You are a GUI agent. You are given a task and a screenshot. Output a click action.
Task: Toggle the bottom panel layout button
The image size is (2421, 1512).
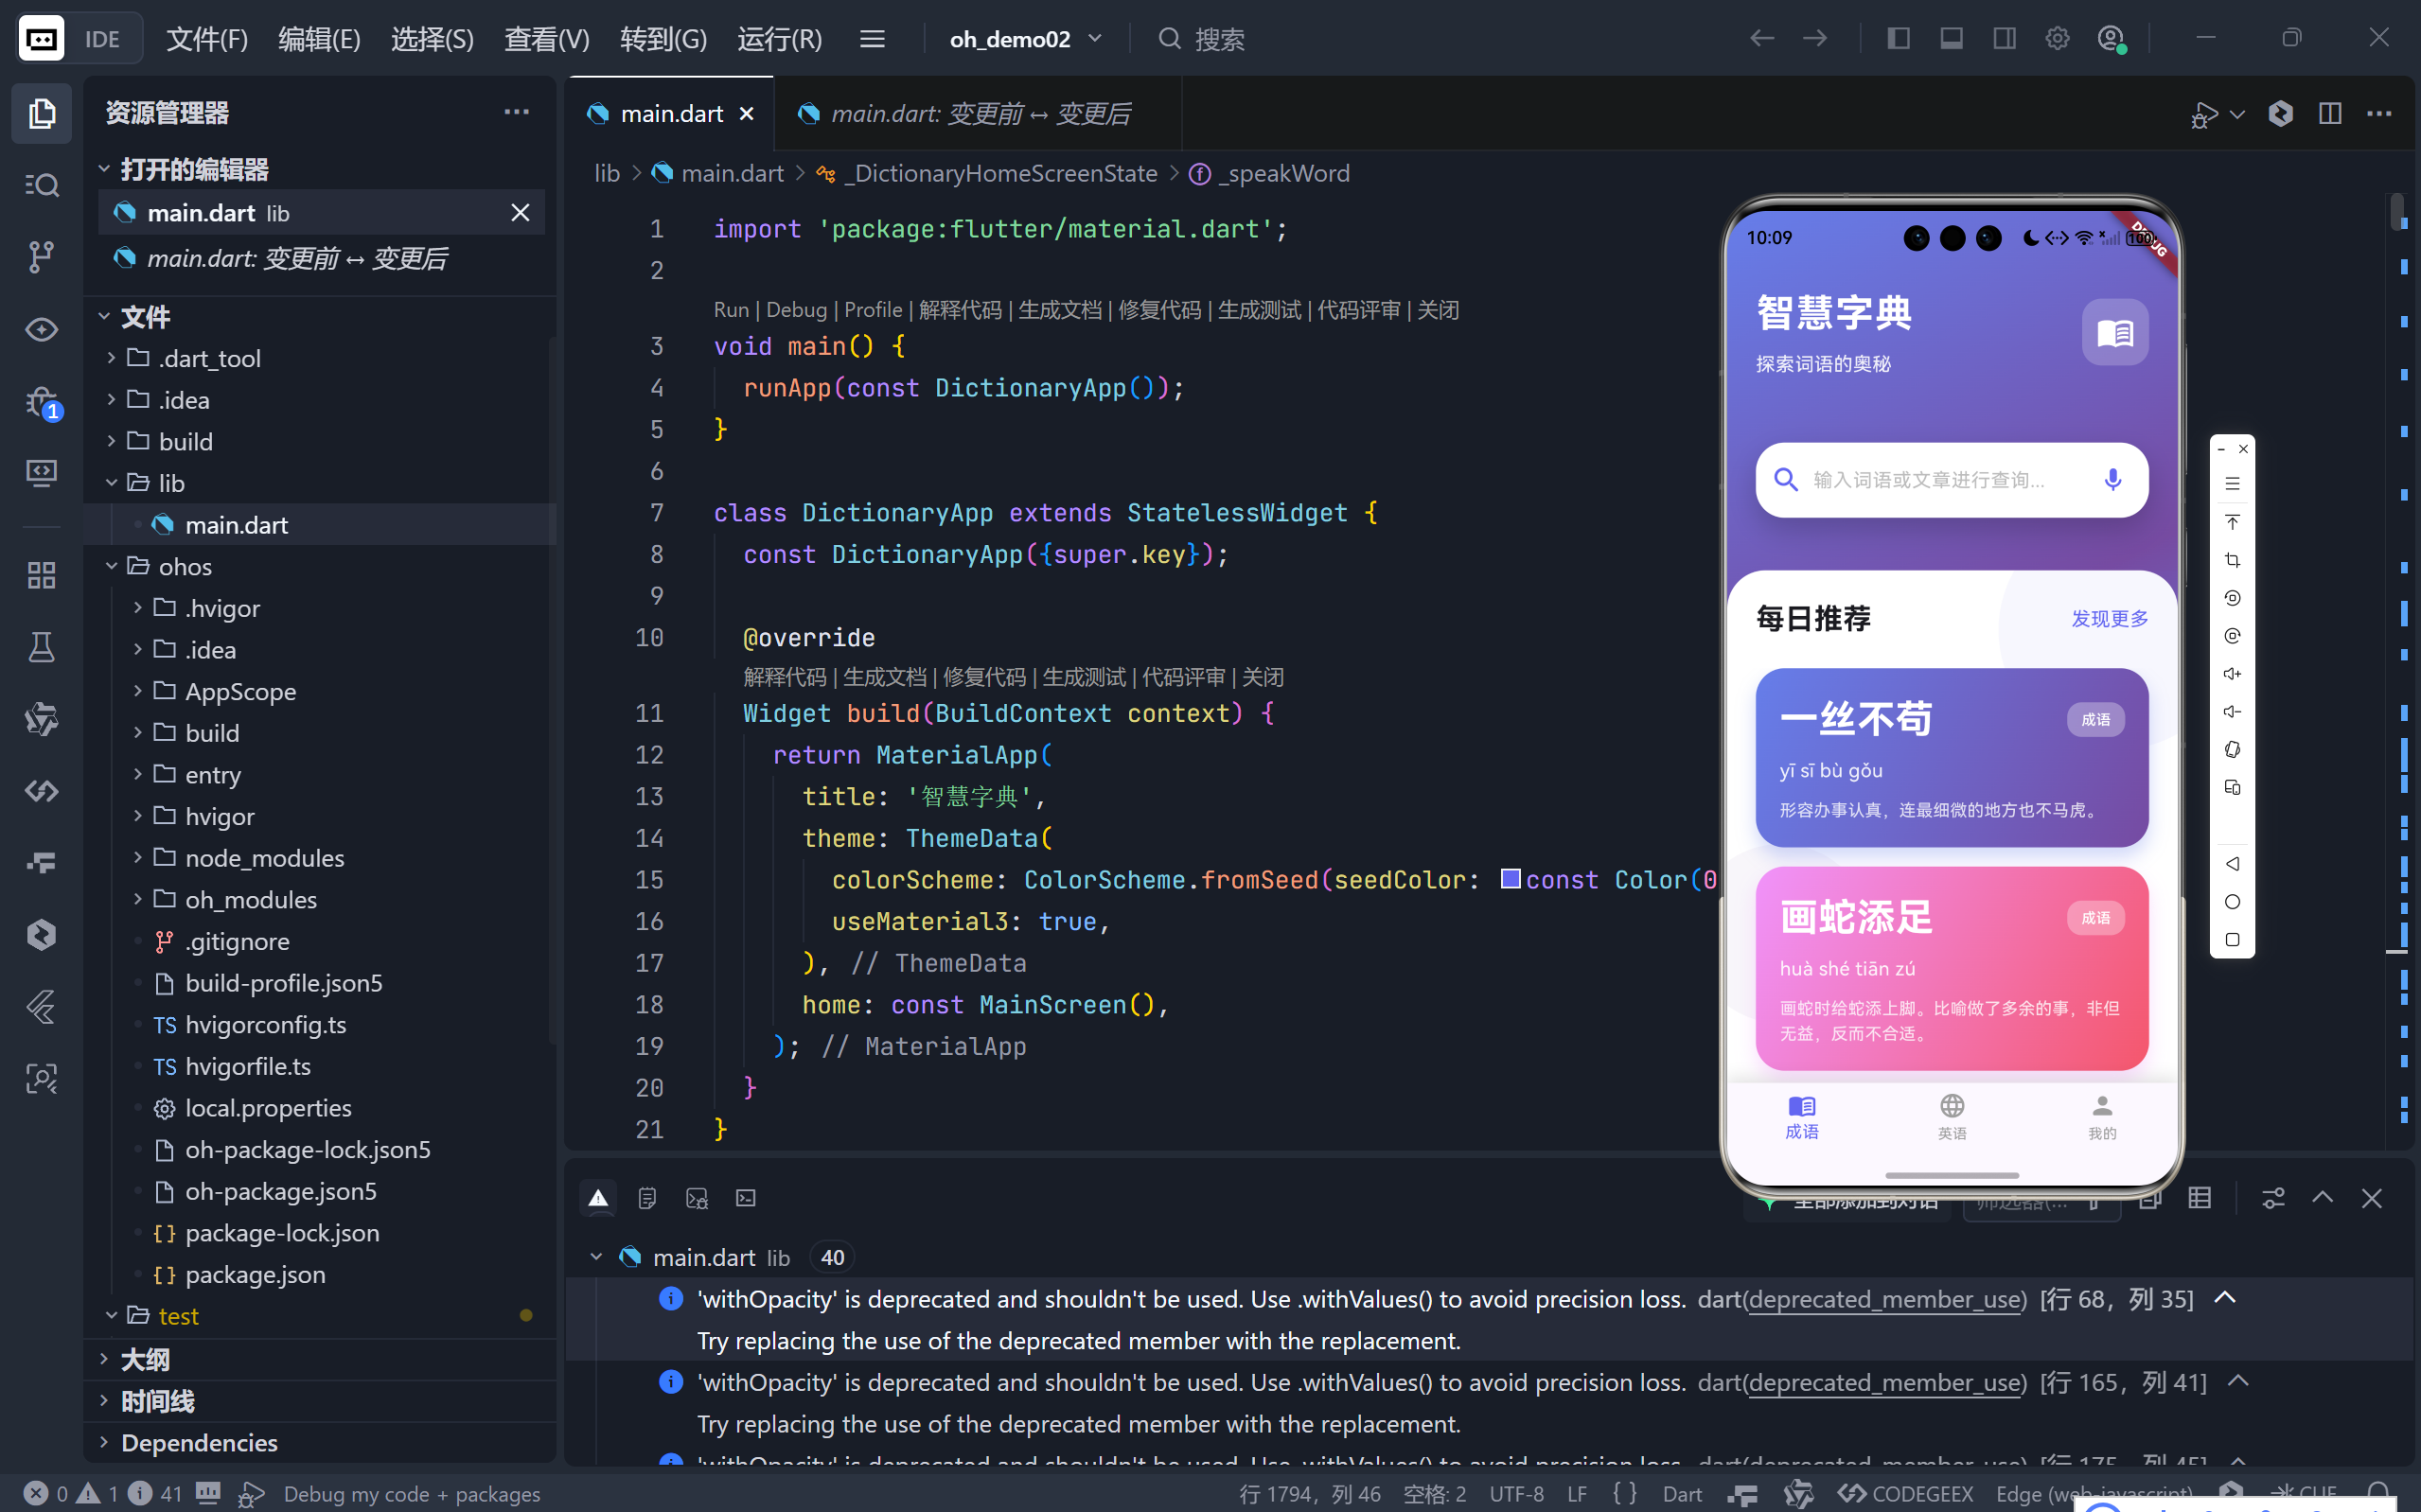click(1951, 39)
